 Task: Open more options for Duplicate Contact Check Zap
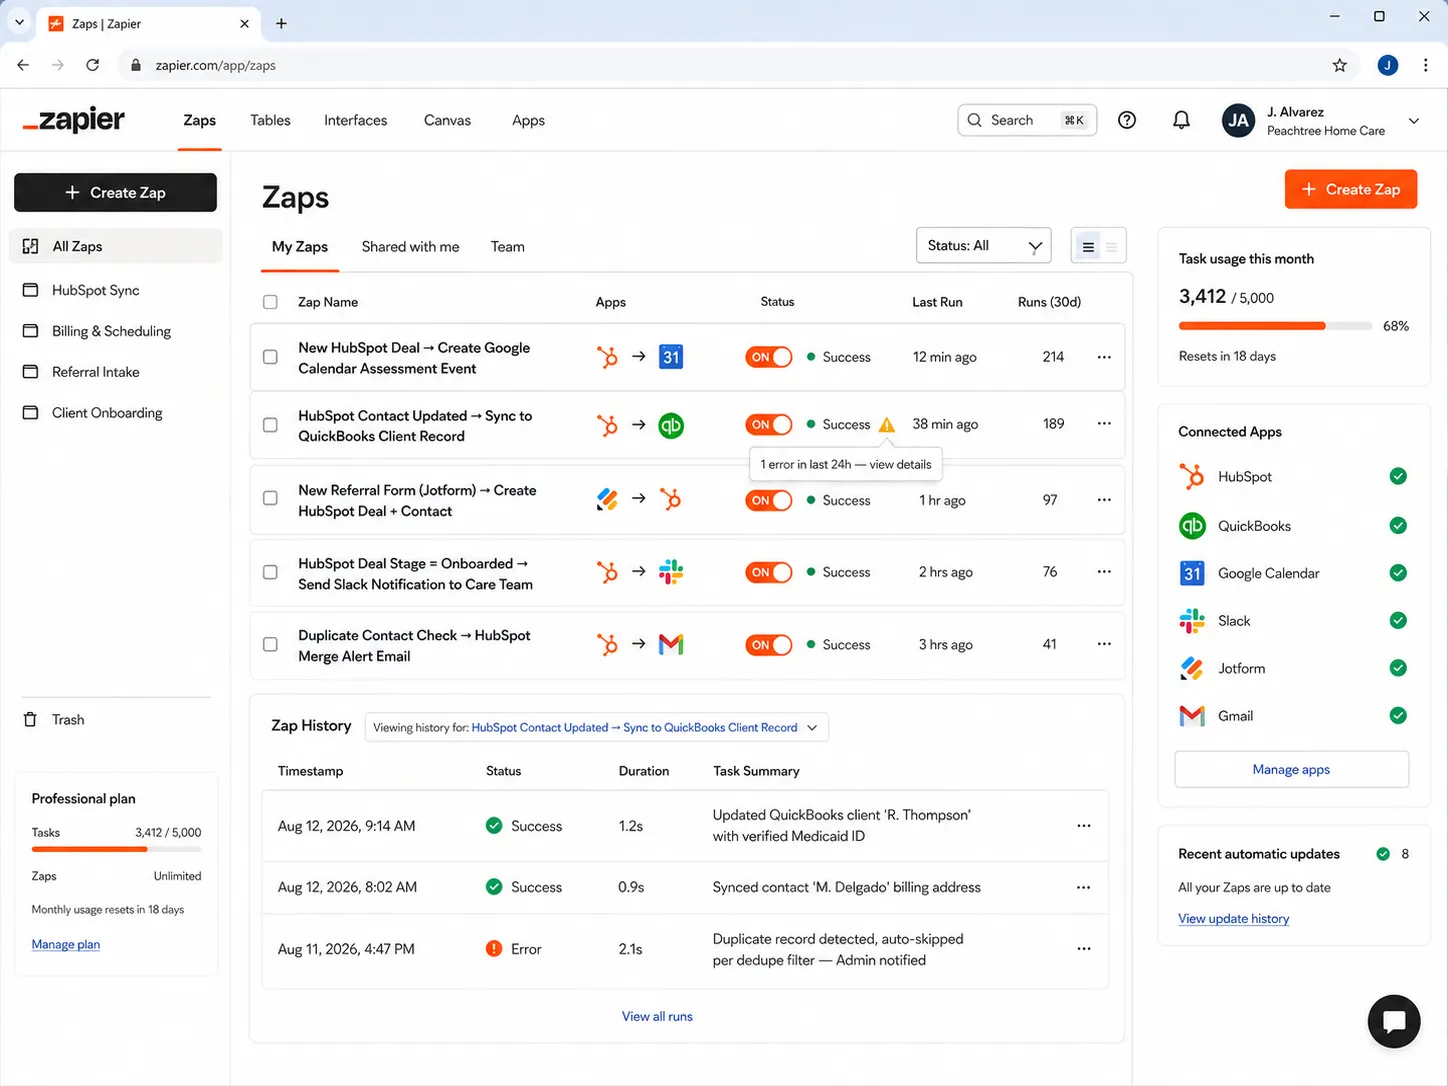(x=1104, y=644)
